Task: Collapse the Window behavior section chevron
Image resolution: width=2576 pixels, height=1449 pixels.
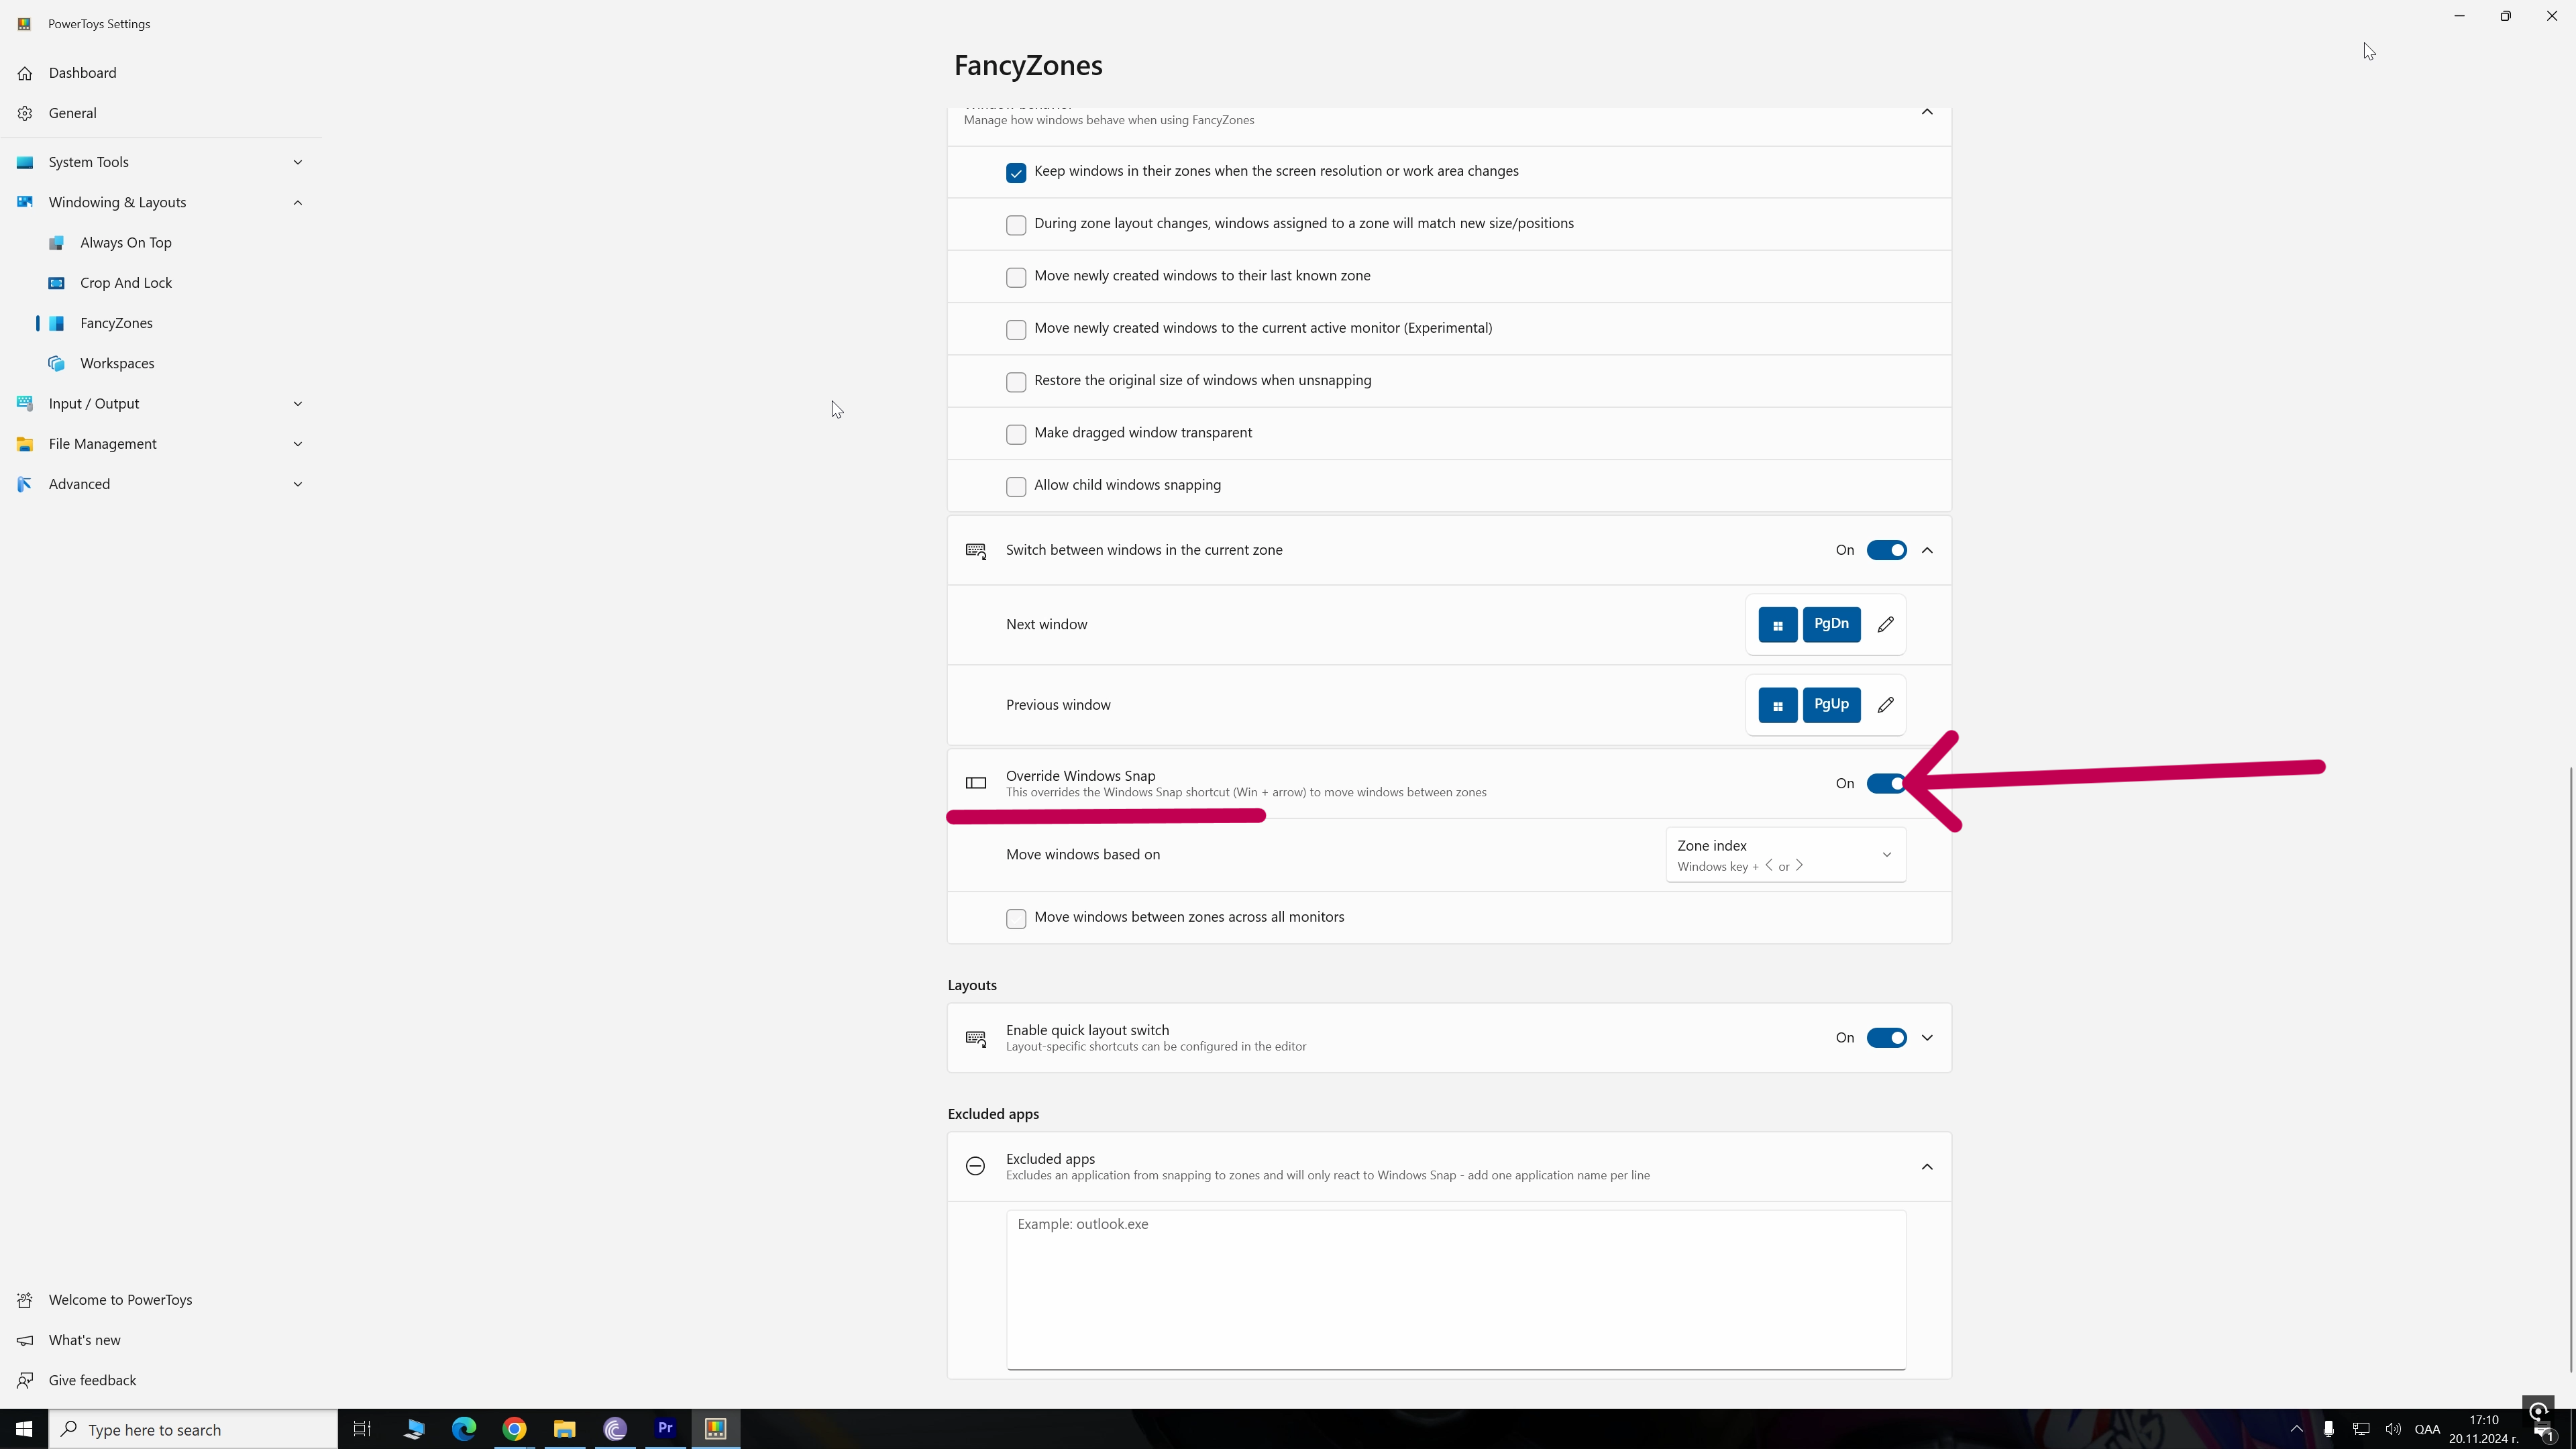Action: [1927, 112]
